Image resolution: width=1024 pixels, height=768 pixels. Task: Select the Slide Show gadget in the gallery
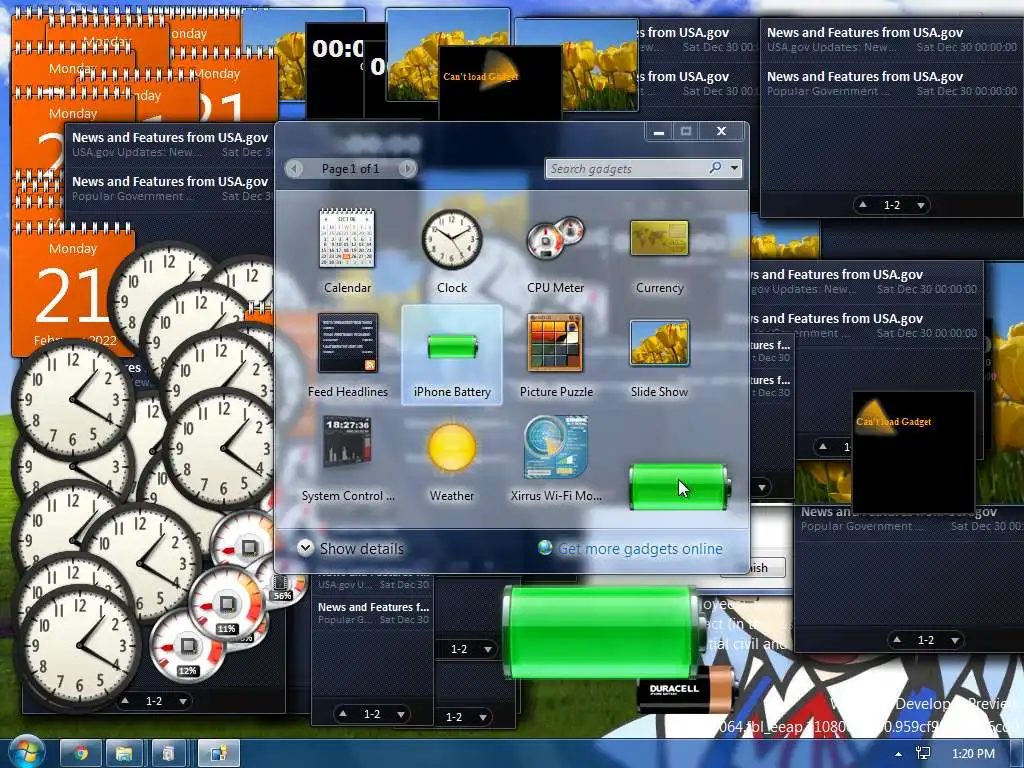click(659, 356)
